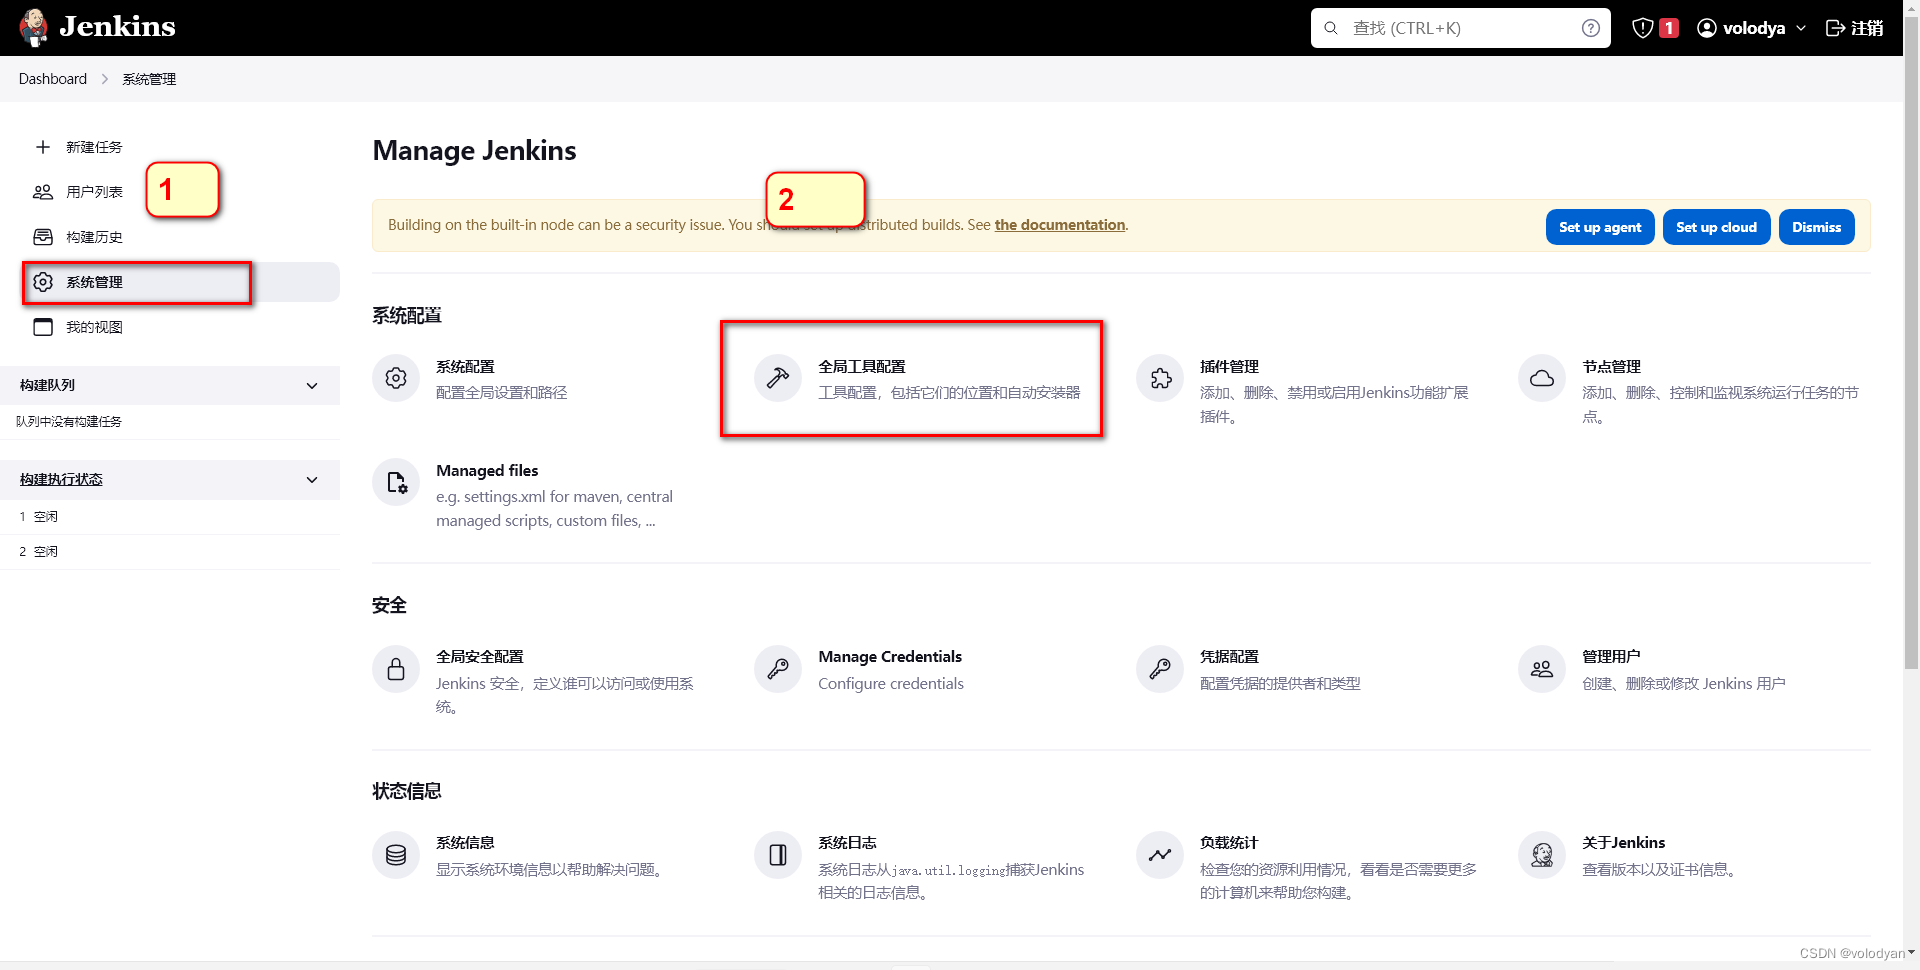Open 用户列表 in the sidebar

pos(94,192)
